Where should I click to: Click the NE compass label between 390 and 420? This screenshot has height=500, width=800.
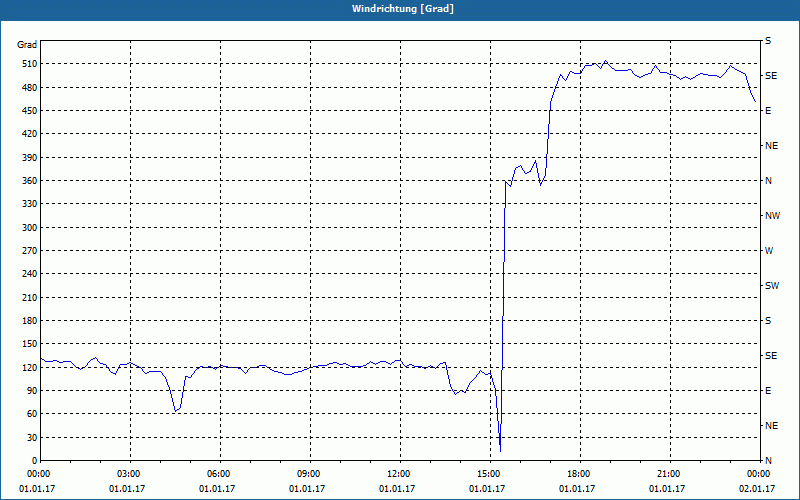771,146
